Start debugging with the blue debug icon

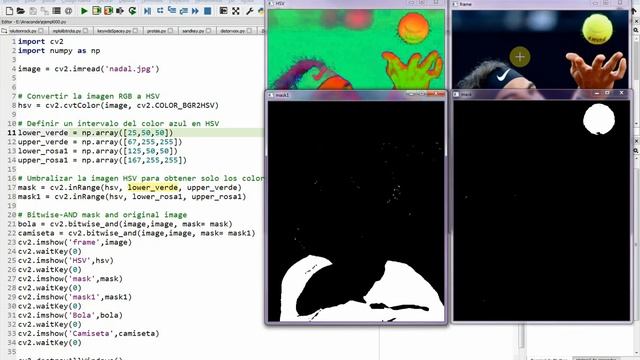(x=147, y=11)
